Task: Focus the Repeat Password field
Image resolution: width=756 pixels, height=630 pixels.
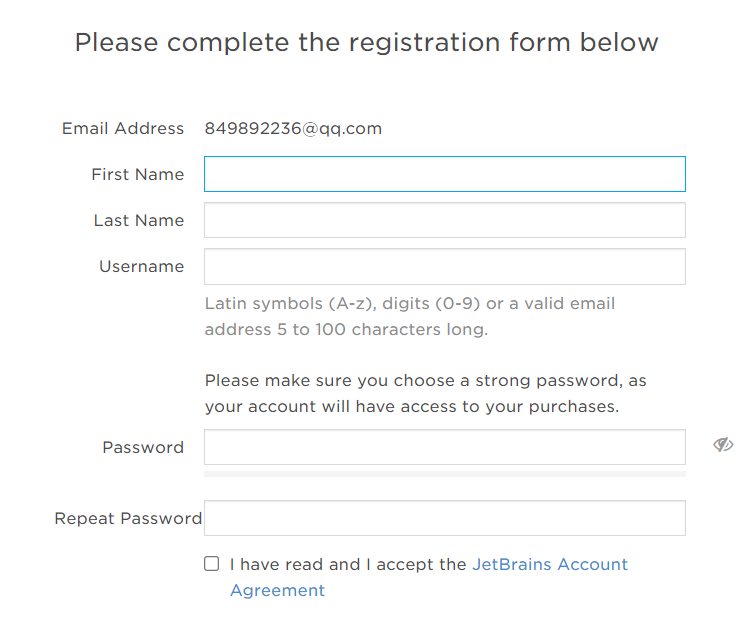Action: coord(444,518)
